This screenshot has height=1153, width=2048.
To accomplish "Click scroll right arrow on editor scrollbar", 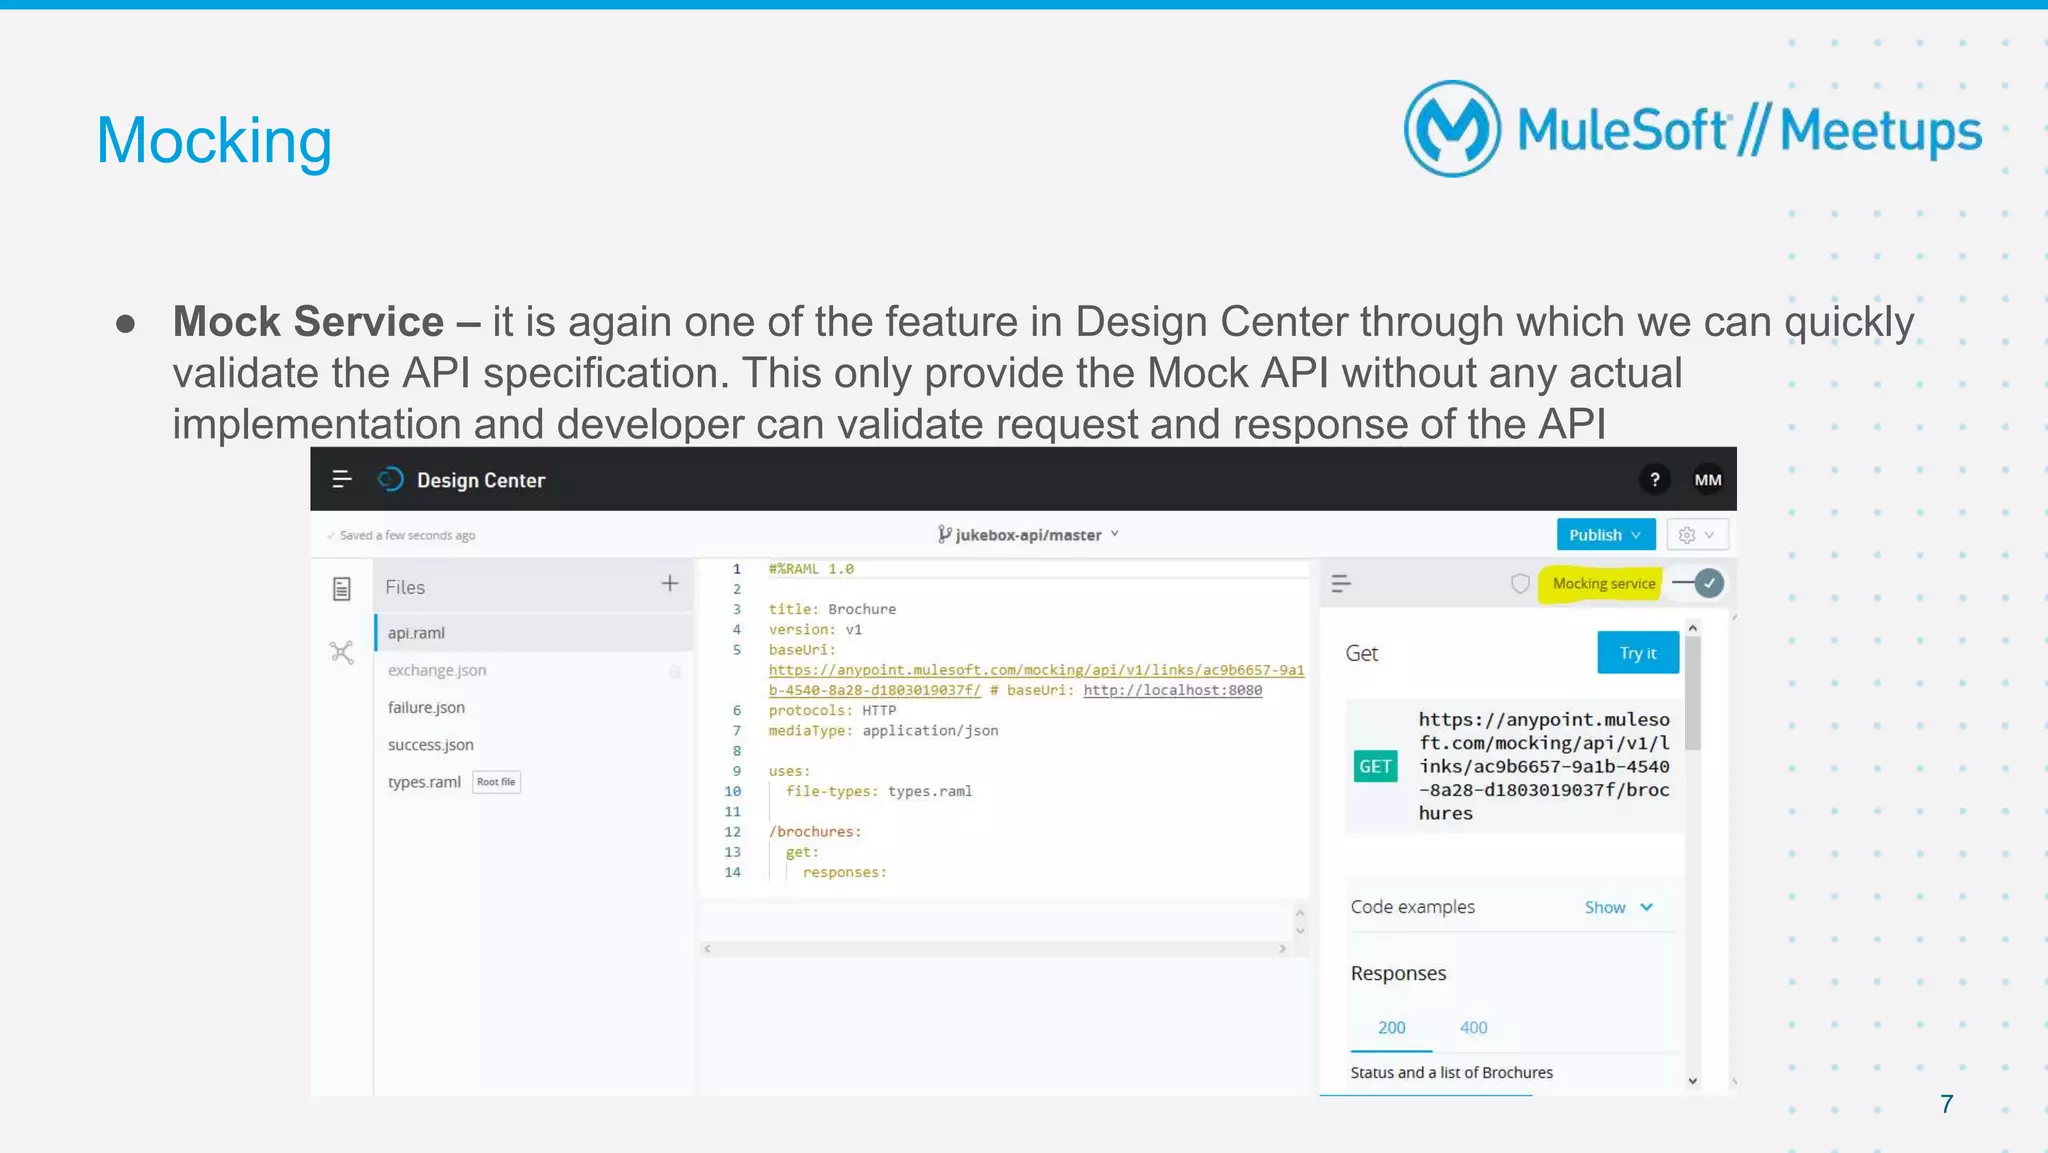I will (1282, 948).
